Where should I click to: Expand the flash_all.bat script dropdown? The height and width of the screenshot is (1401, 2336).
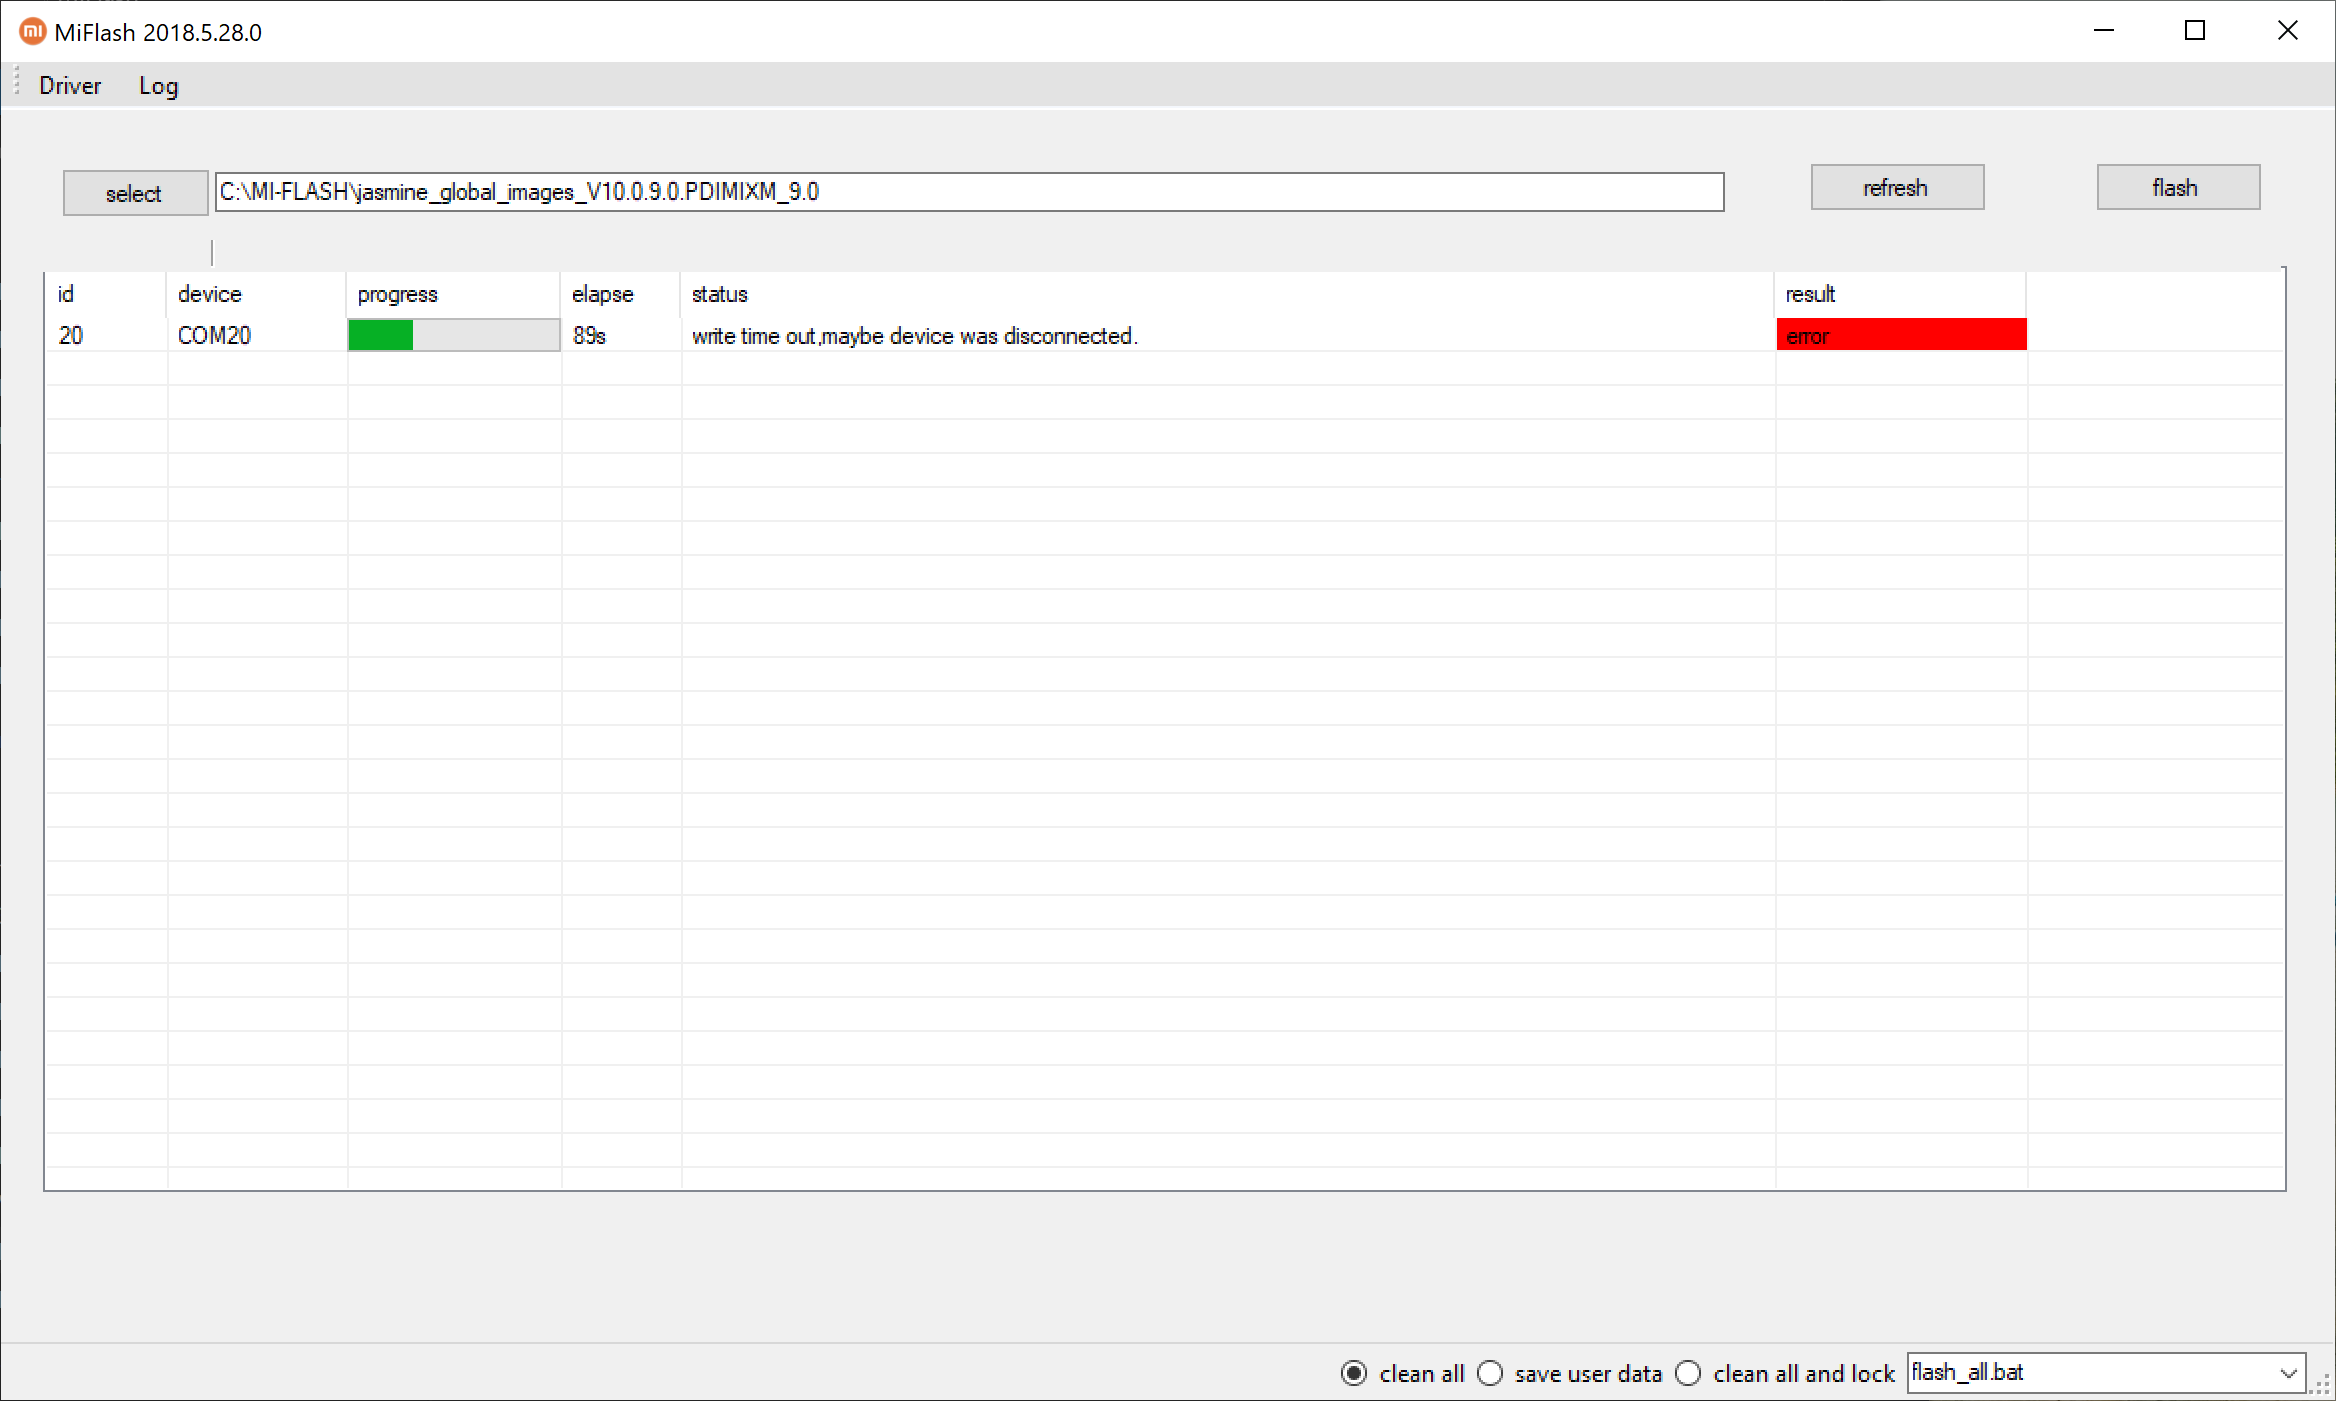(x=2288, y=1373)
